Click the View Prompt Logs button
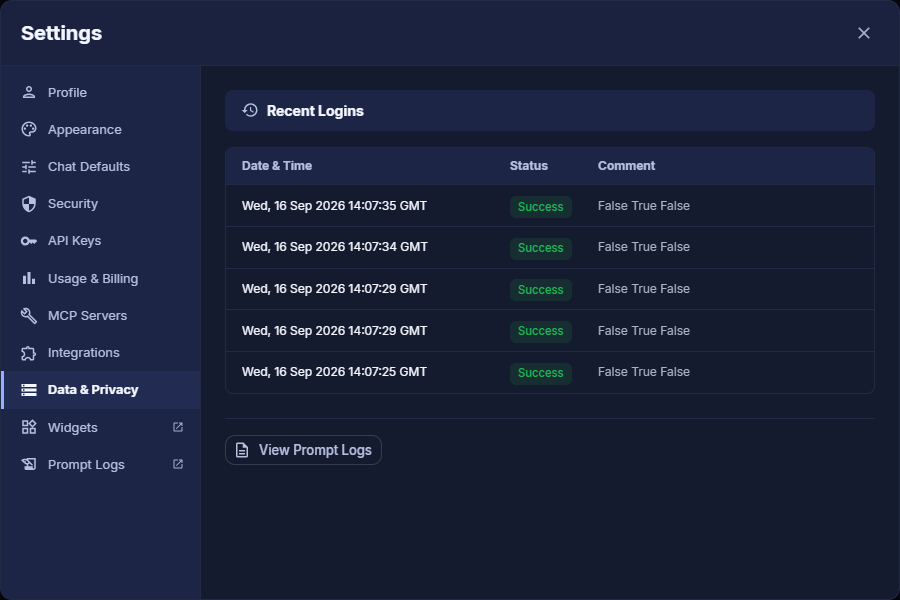 303,450
